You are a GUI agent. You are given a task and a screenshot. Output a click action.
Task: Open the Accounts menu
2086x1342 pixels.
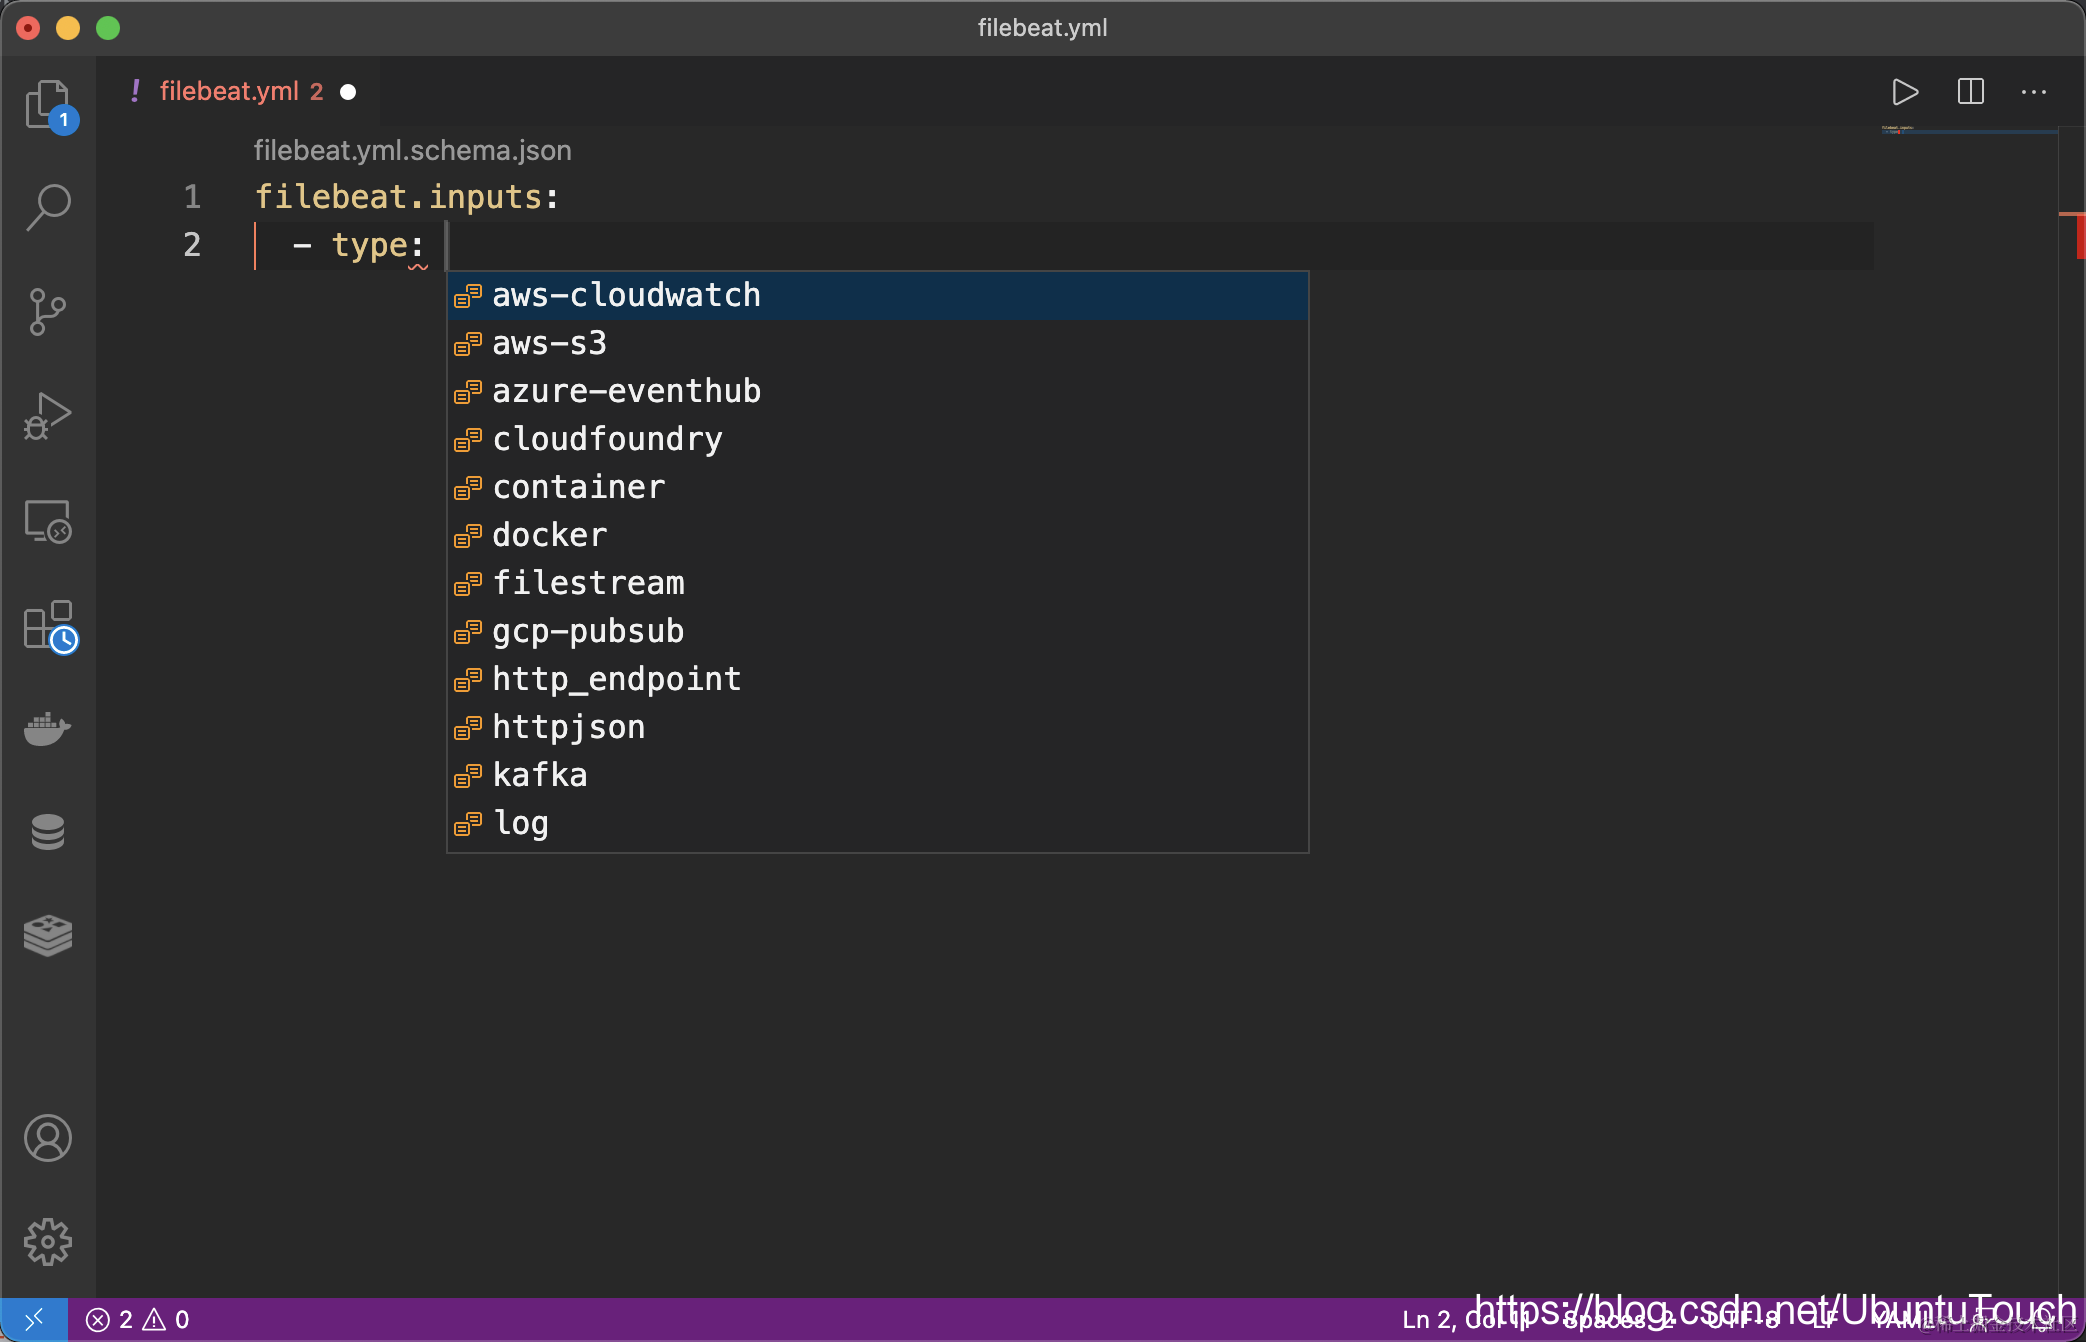[48, 1138]
